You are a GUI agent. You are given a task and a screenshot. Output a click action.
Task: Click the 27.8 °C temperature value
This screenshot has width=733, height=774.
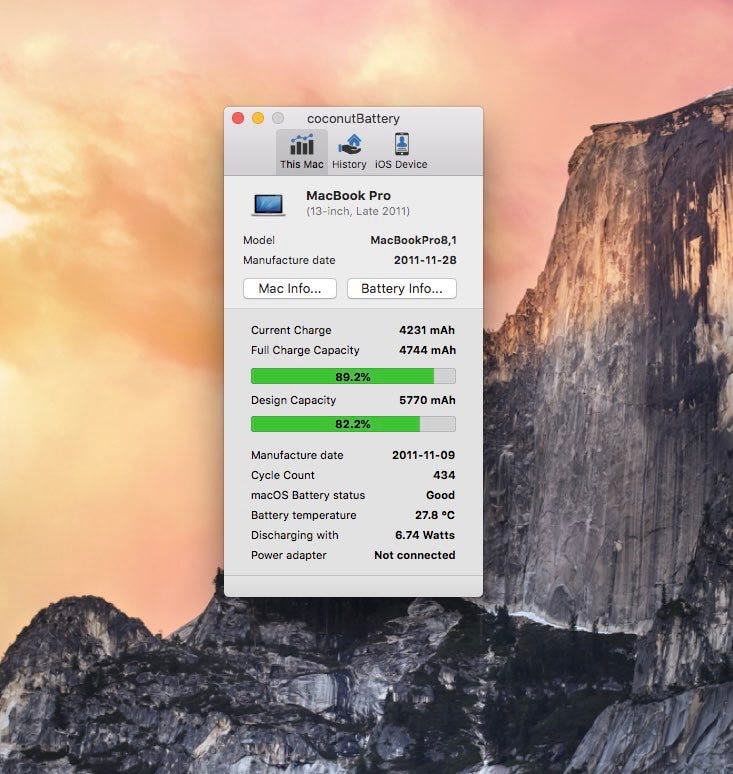coord(435,515)
